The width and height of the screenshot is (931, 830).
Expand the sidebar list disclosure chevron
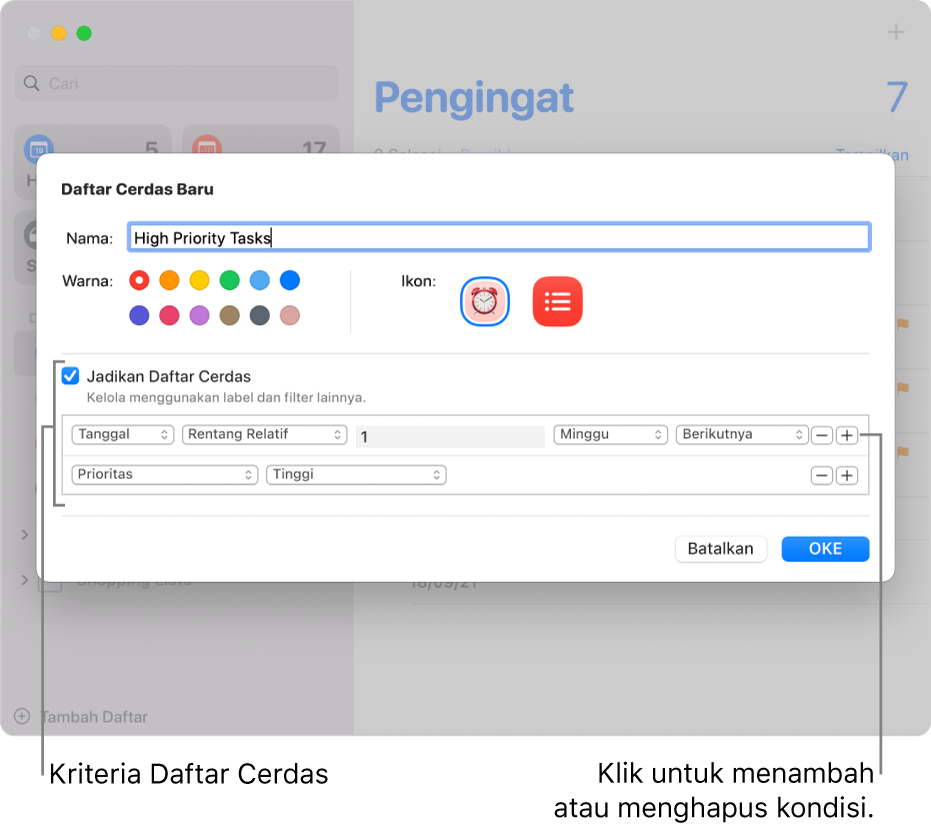pyautogui.click(x=25, y=535)
